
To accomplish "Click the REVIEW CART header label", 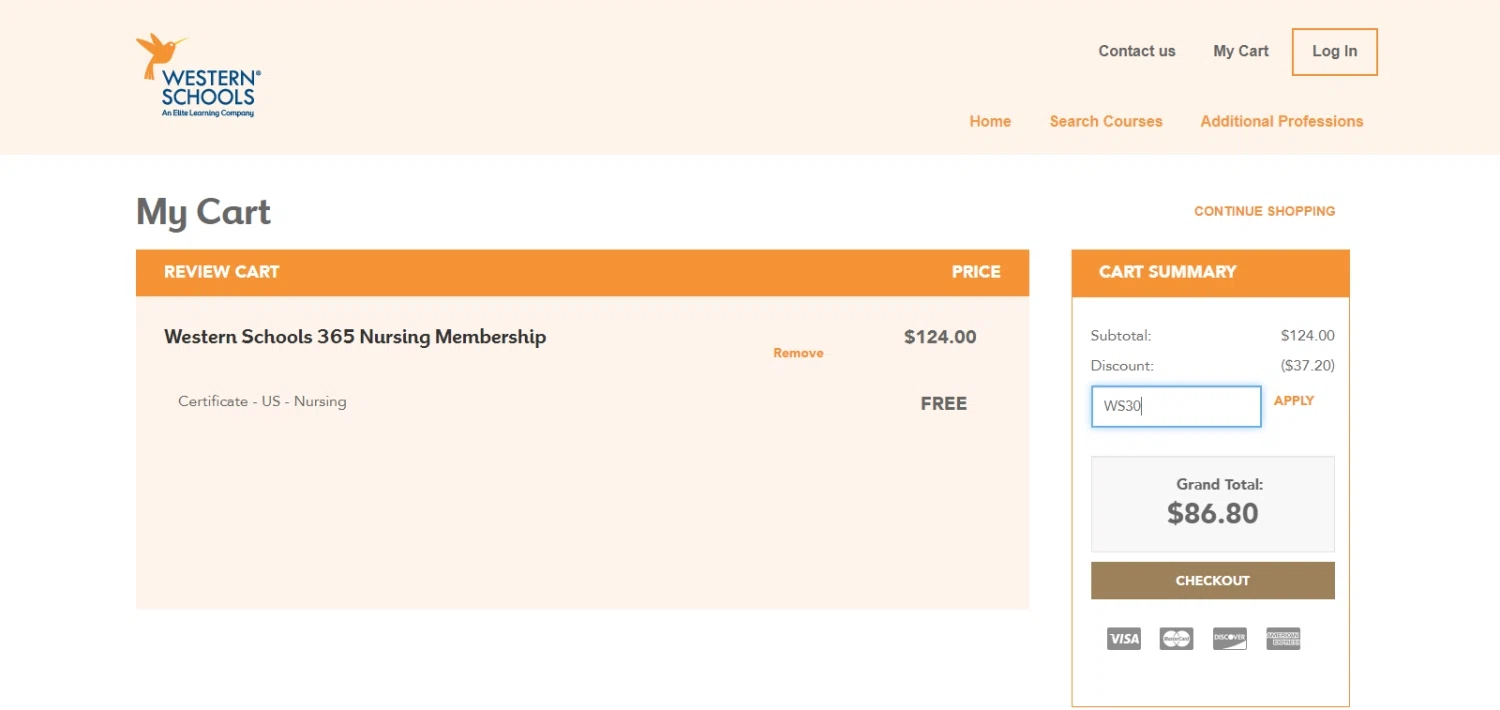I will [x=222, y=271].
